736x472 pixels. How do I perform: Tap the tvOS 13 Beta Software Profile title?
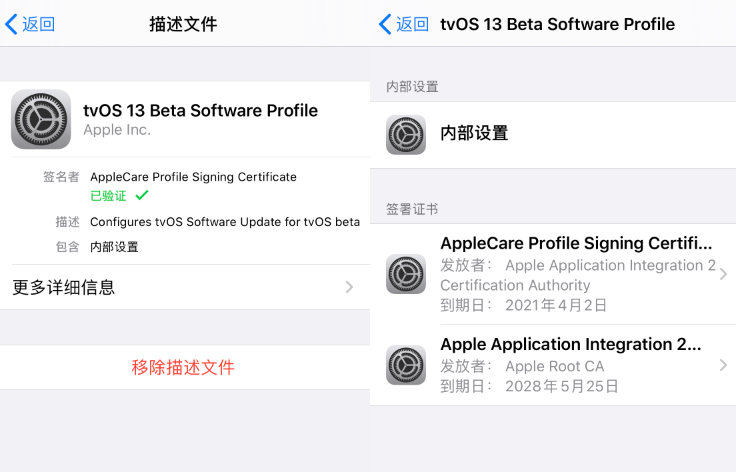pos(200,110)
